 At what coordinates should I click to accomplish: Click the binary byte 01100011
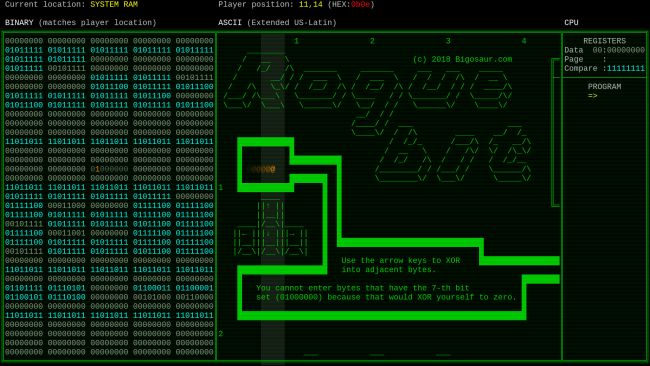[152, 288]
